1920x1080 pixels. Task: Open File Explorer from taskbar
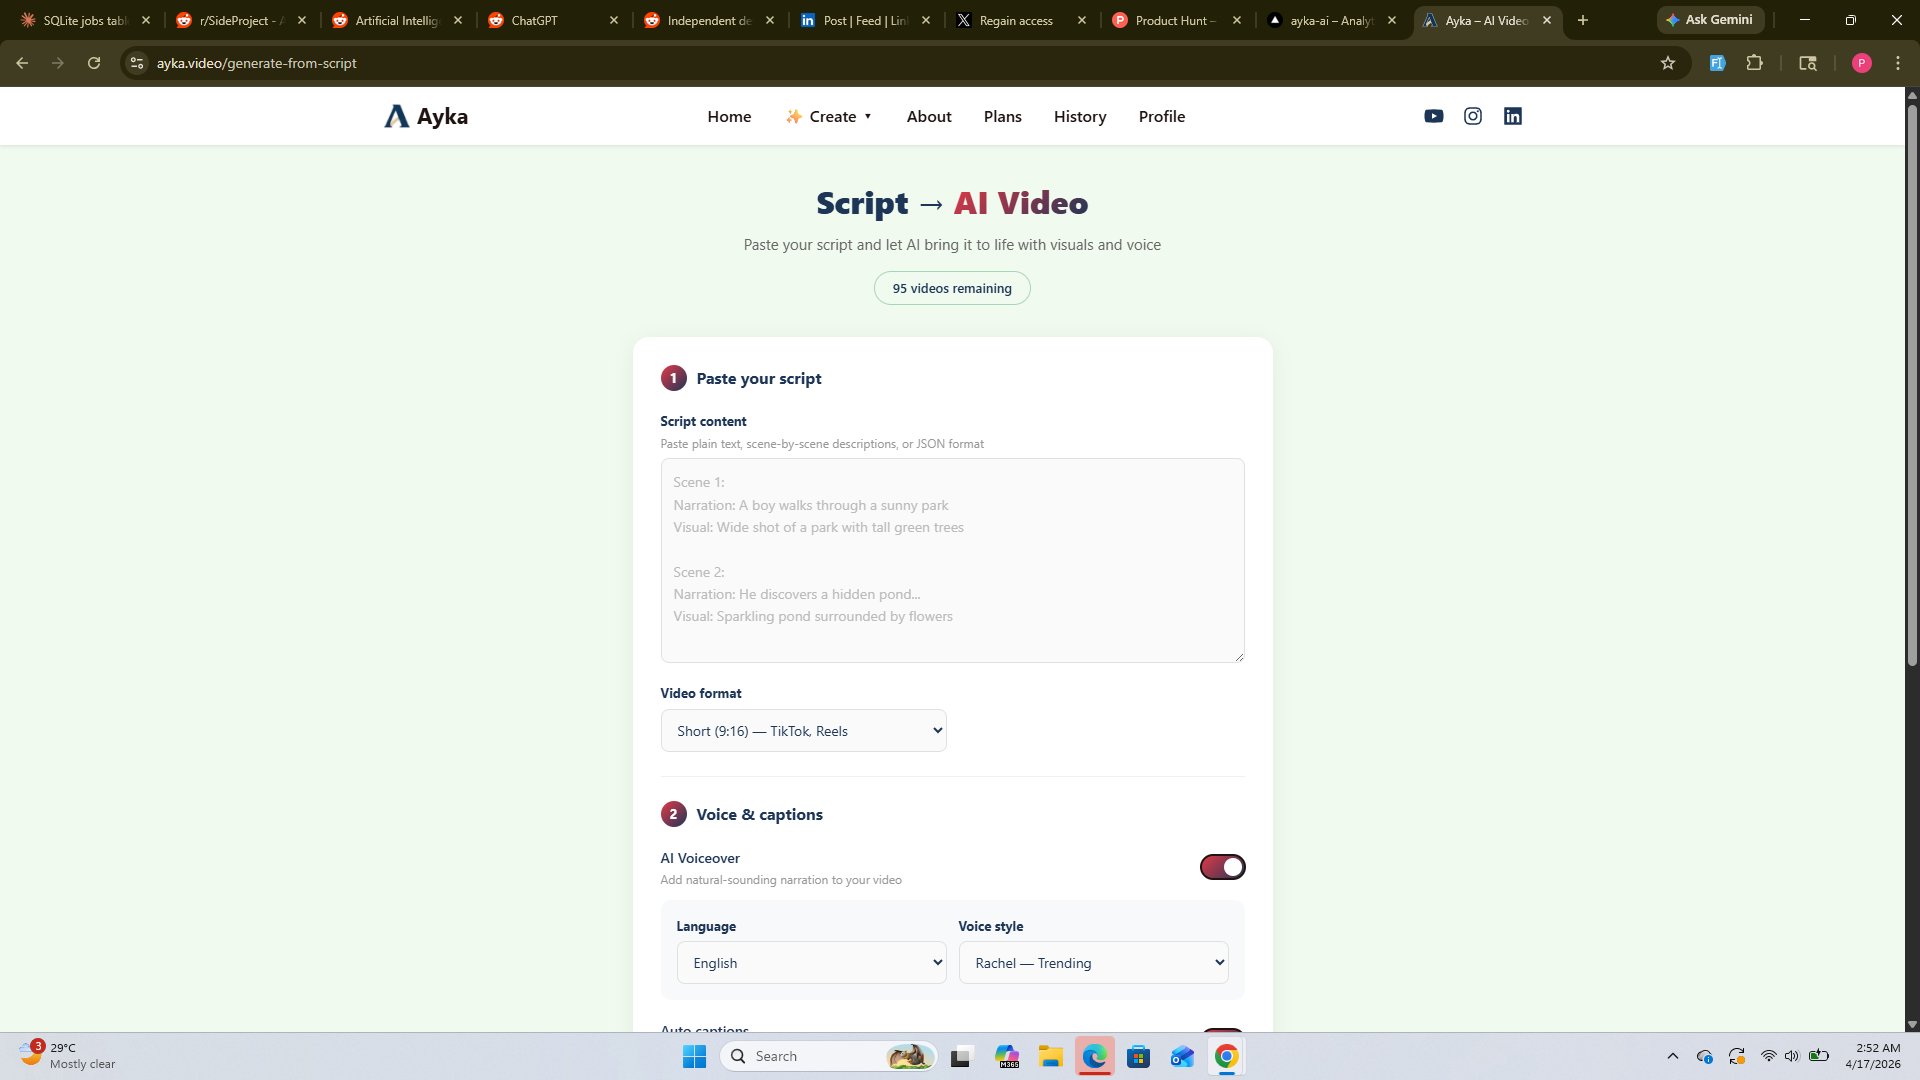(x=1050, y=1056)
